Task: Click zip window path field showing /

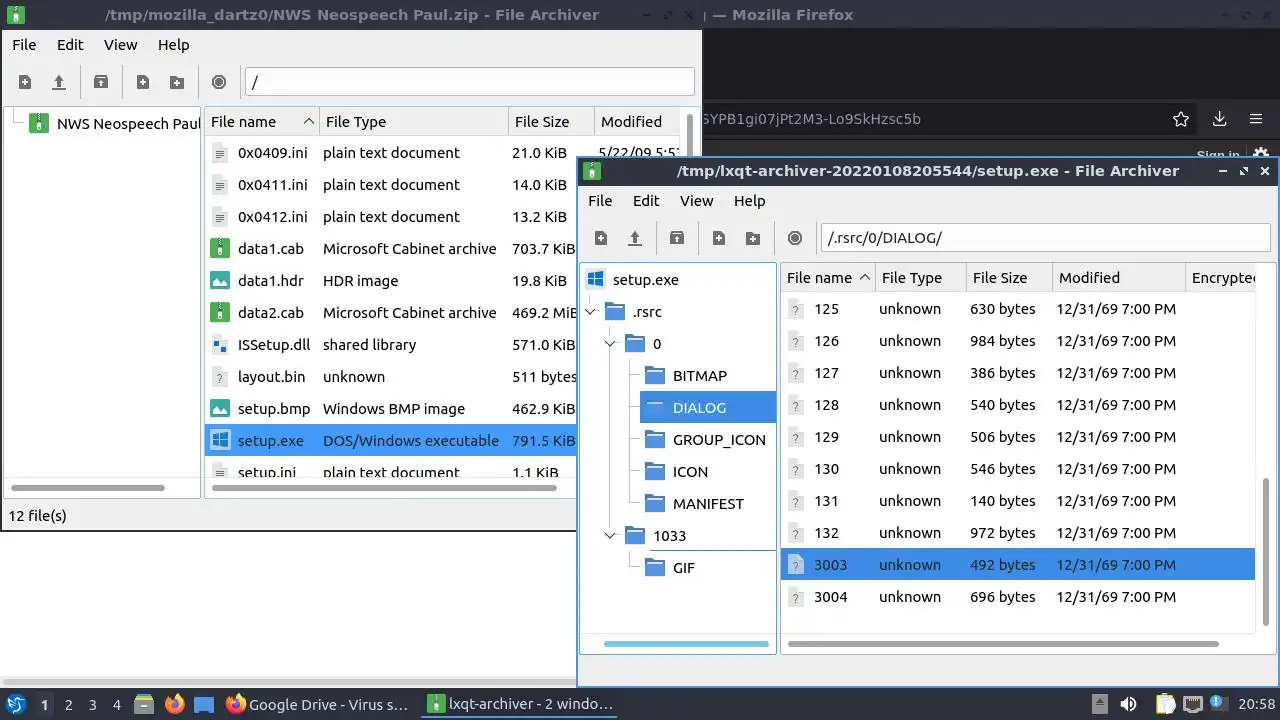Action: click(469, 82)
